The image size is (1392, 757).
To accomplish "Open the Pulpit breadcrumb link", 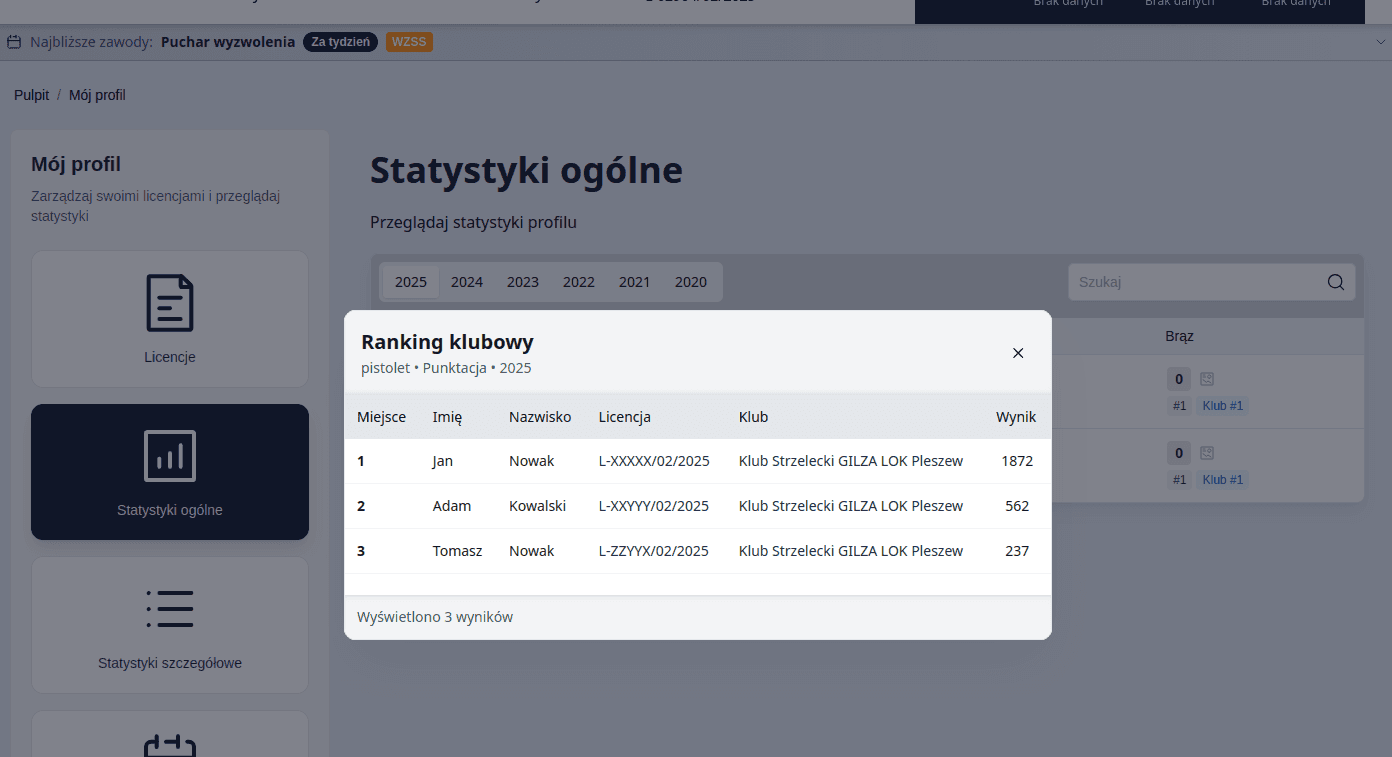I will coord(31,94).
